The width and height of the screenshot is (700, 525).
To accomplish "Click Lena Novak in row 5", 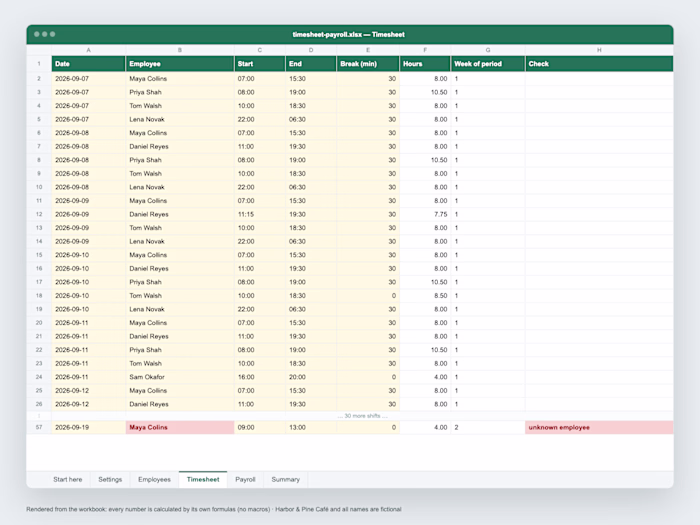I will pos(180,119).
